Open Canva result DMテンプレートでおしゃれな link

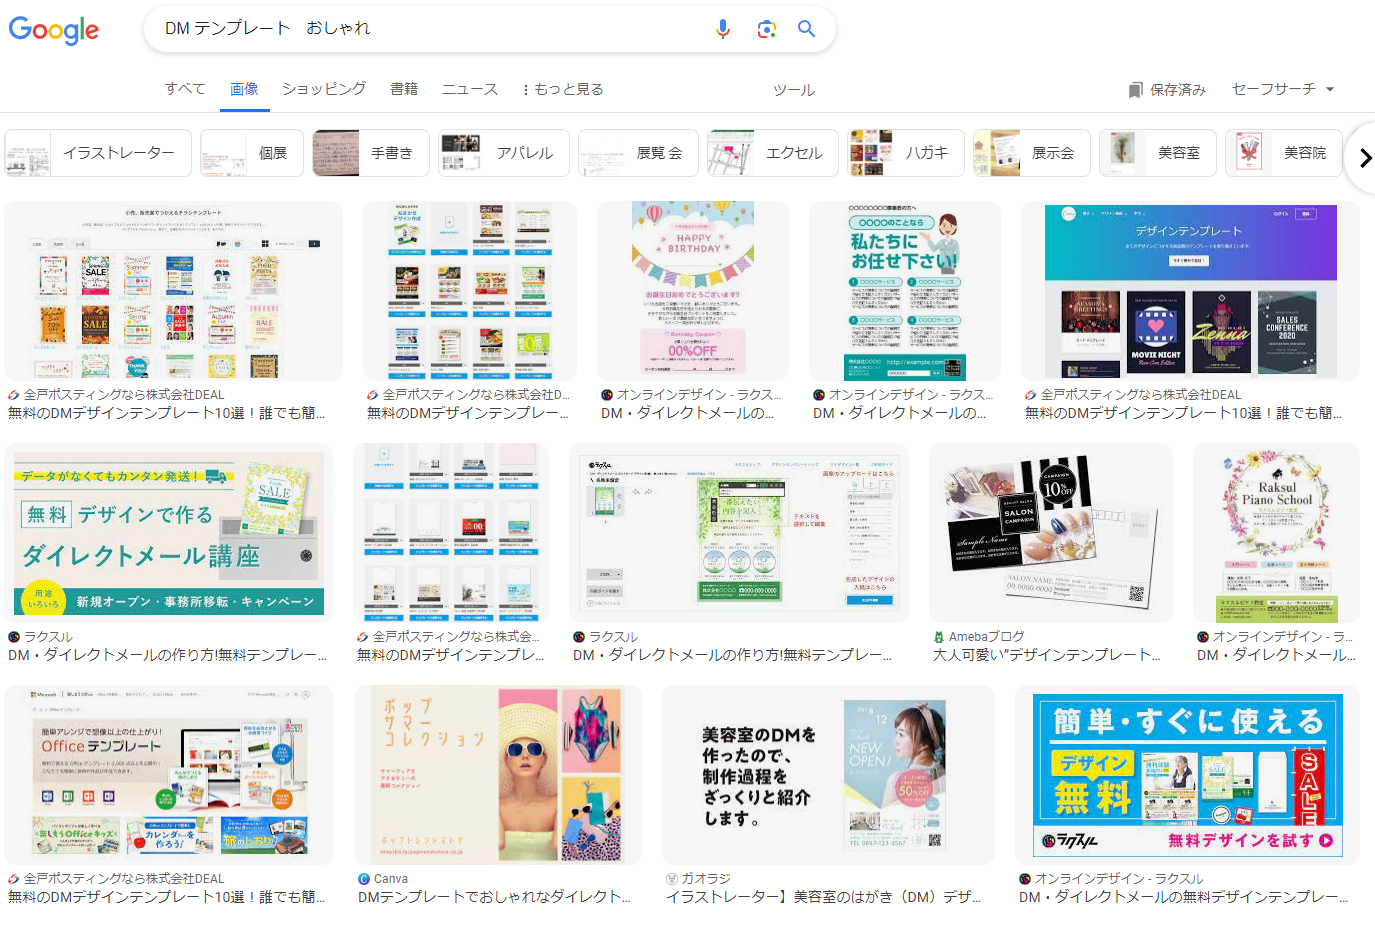(x=495, y=897)
